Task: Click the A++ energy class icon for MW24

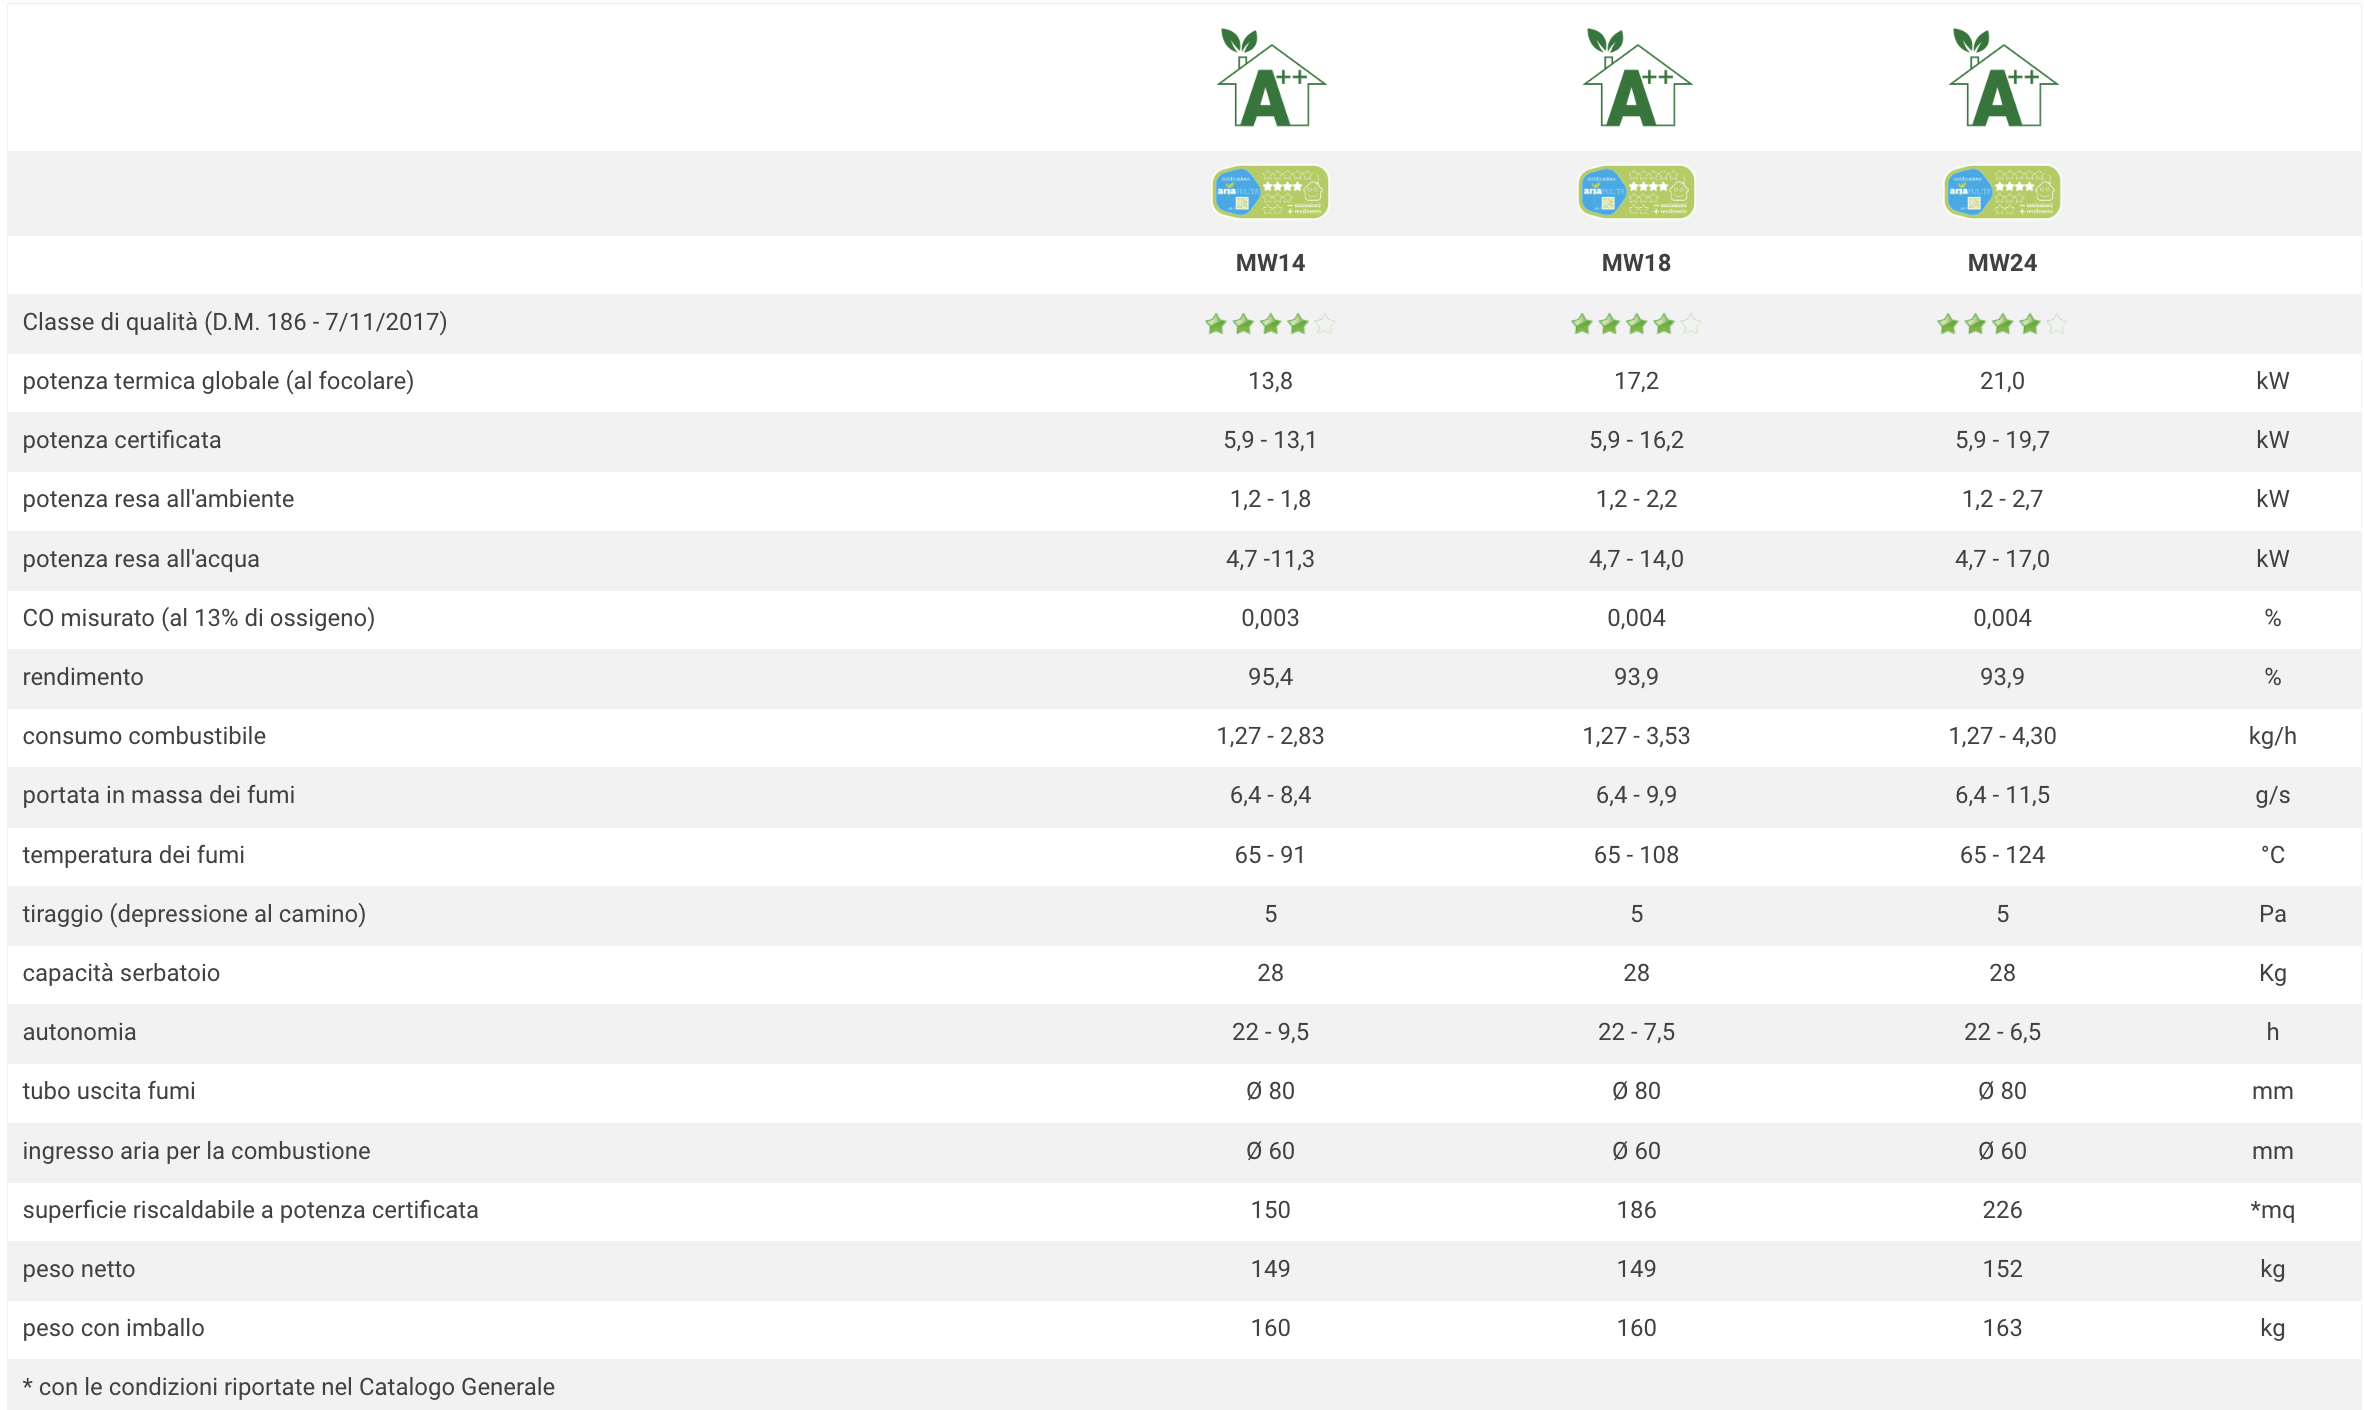Action: (x=2002, y=78)
